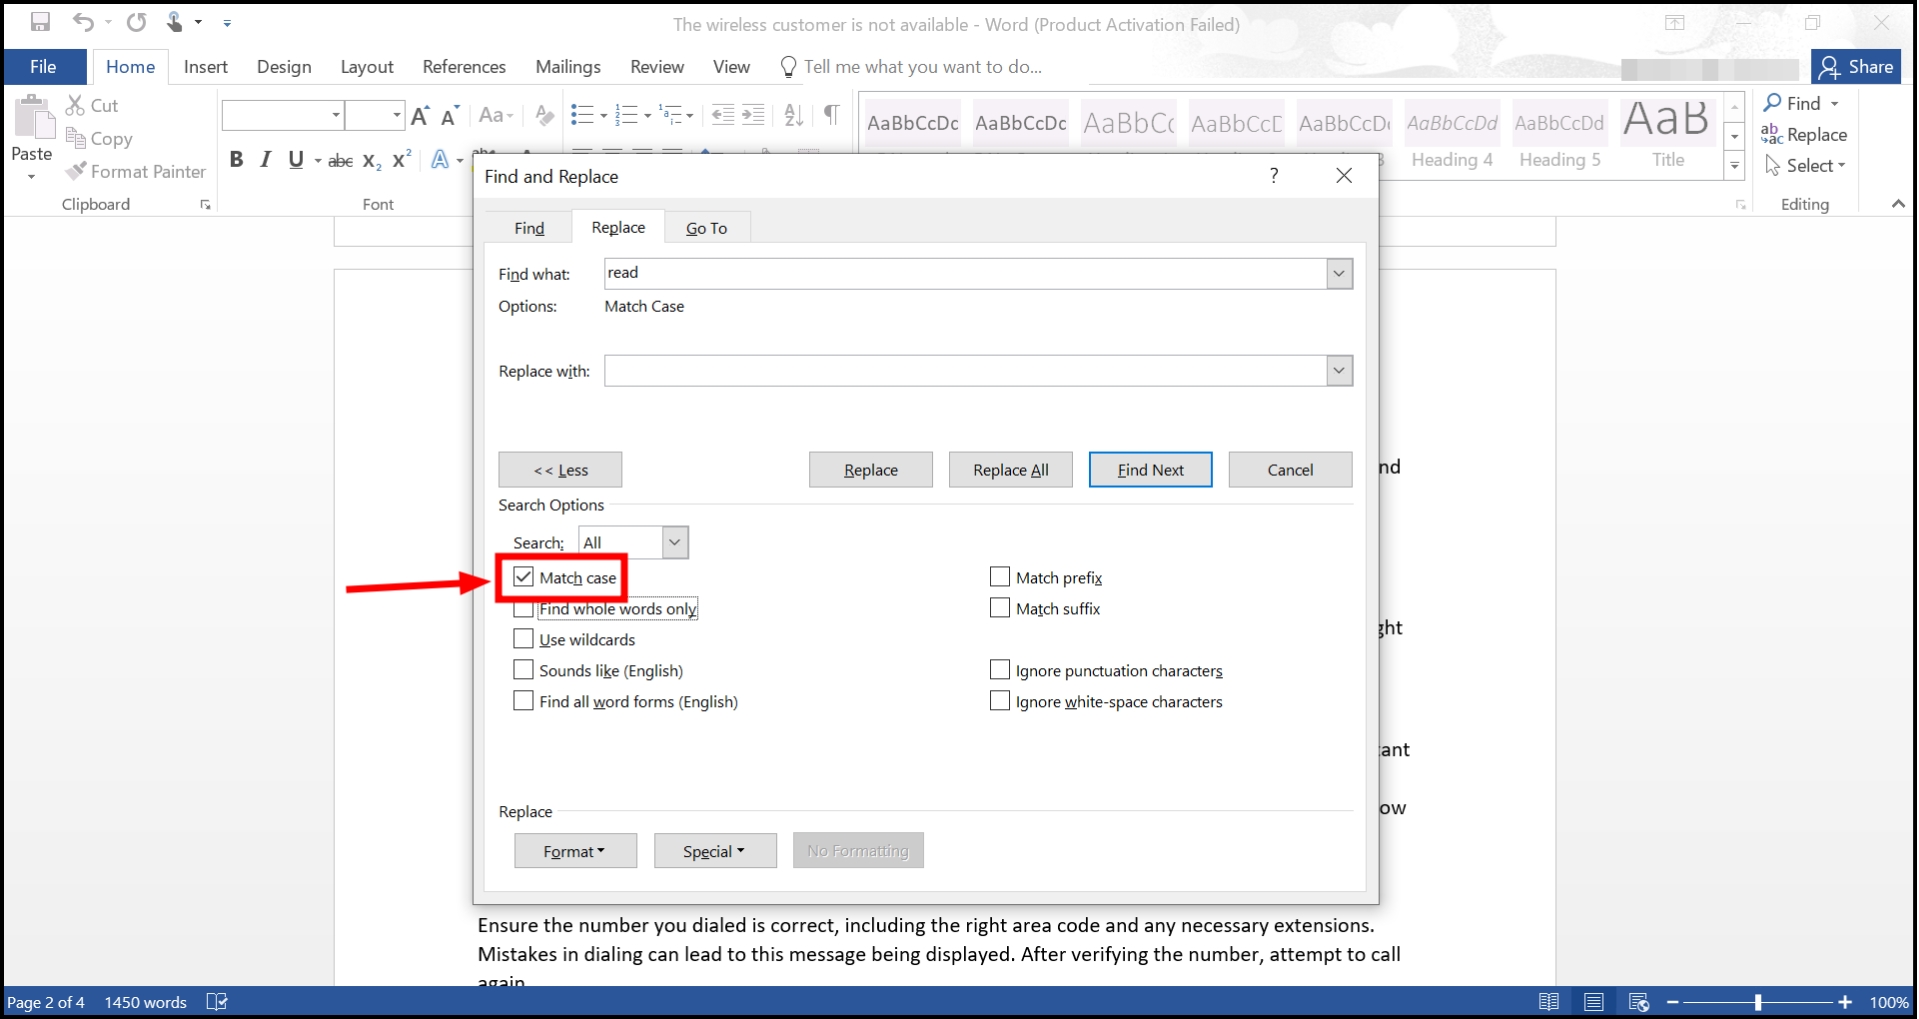This screenshot has height=1019, width=1919.
Task: Check Ignore punctuation characters box
Action: point(999,670)
